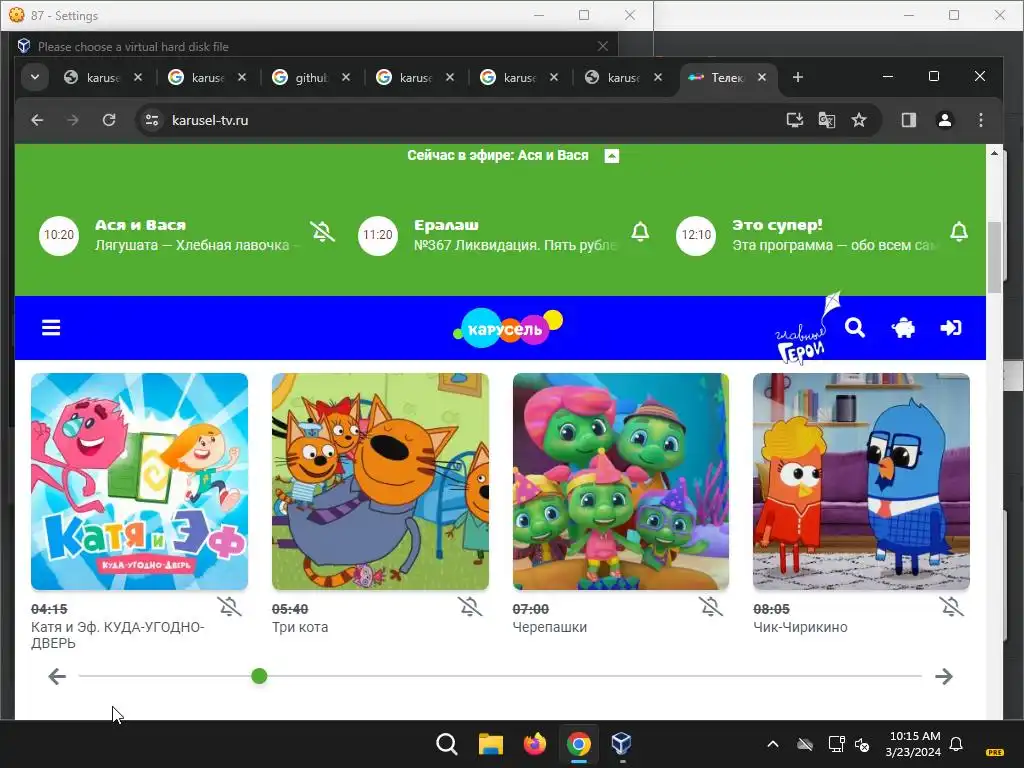
Task: Click the 10:20 time badge
Action: (x=59, y=235)
